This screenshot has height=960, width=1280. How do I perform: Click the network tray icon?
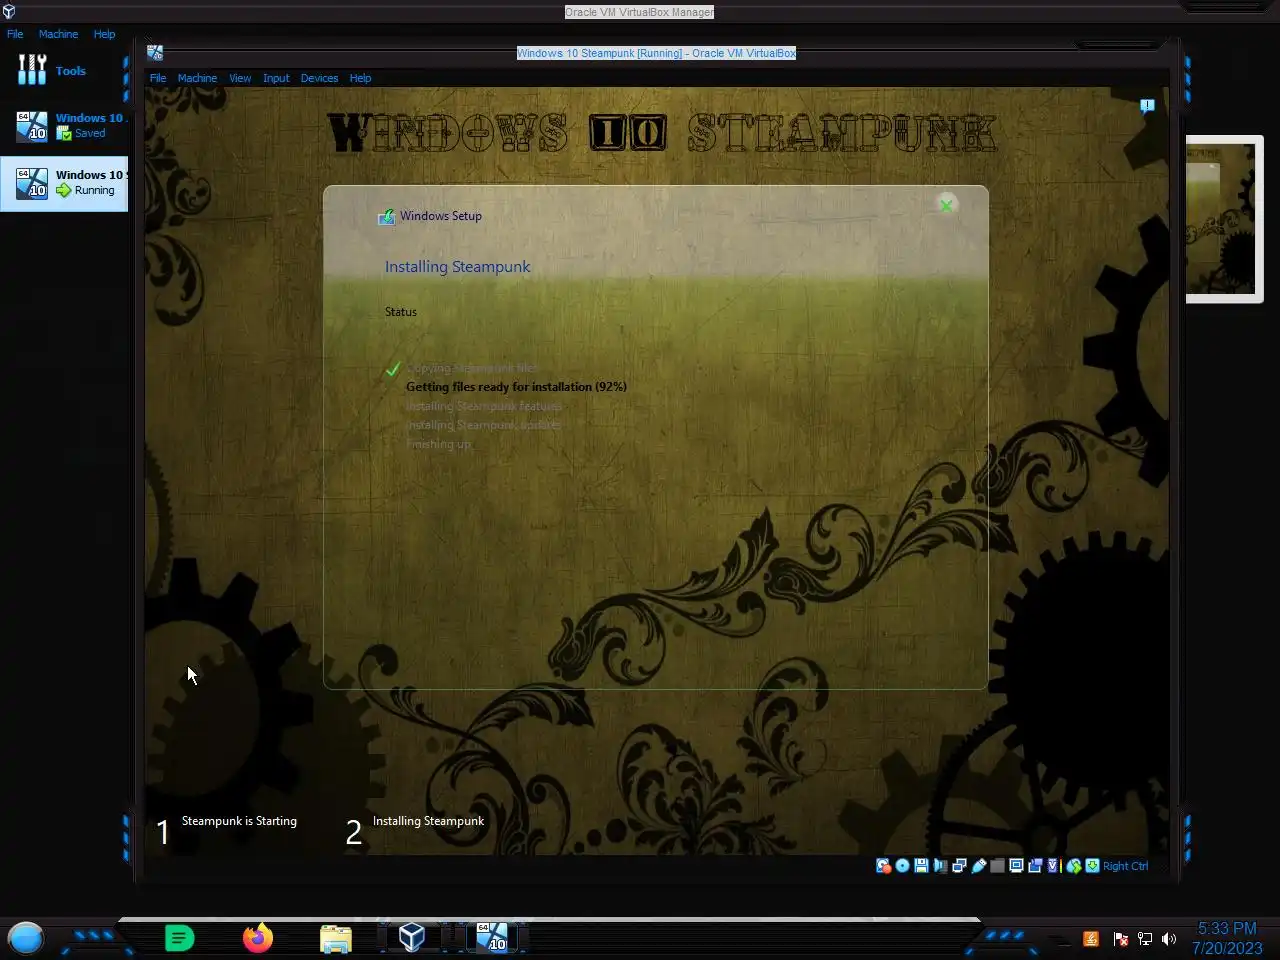[1145, 939]
